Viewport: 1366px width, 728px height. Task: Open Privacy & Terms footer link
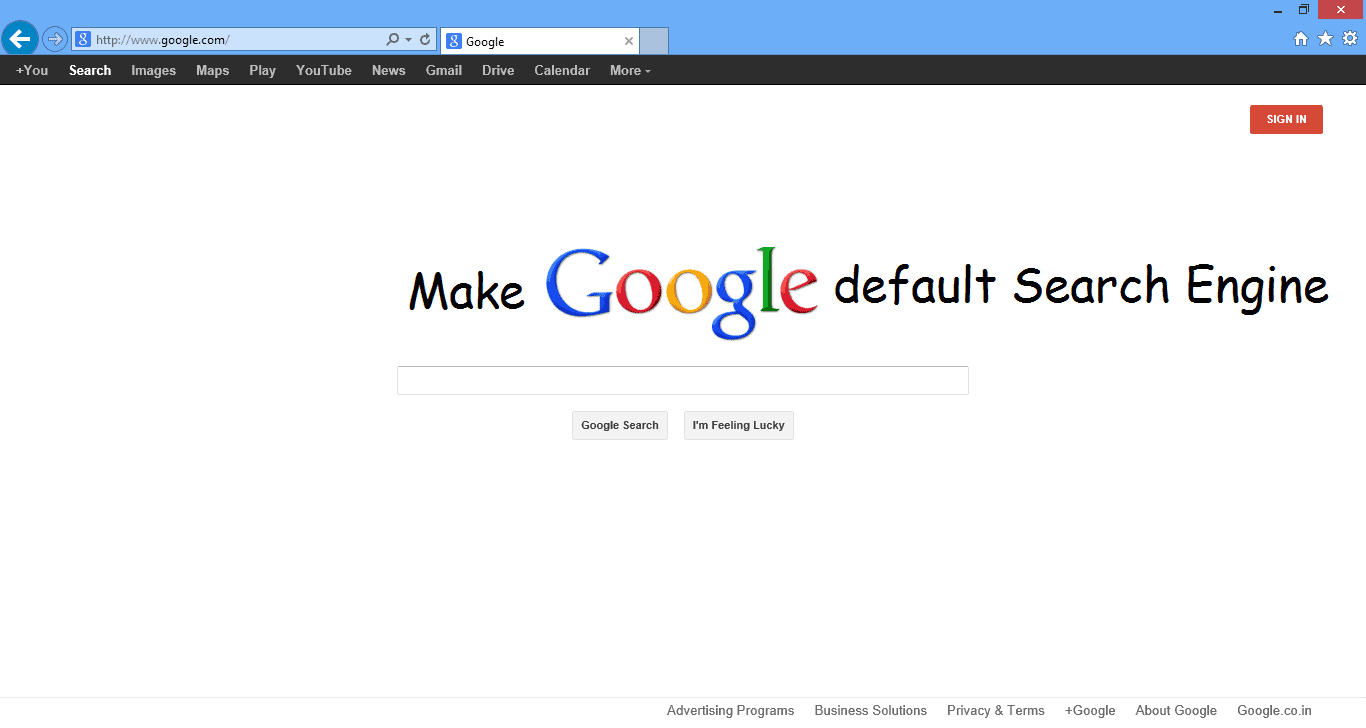(996, 710)
